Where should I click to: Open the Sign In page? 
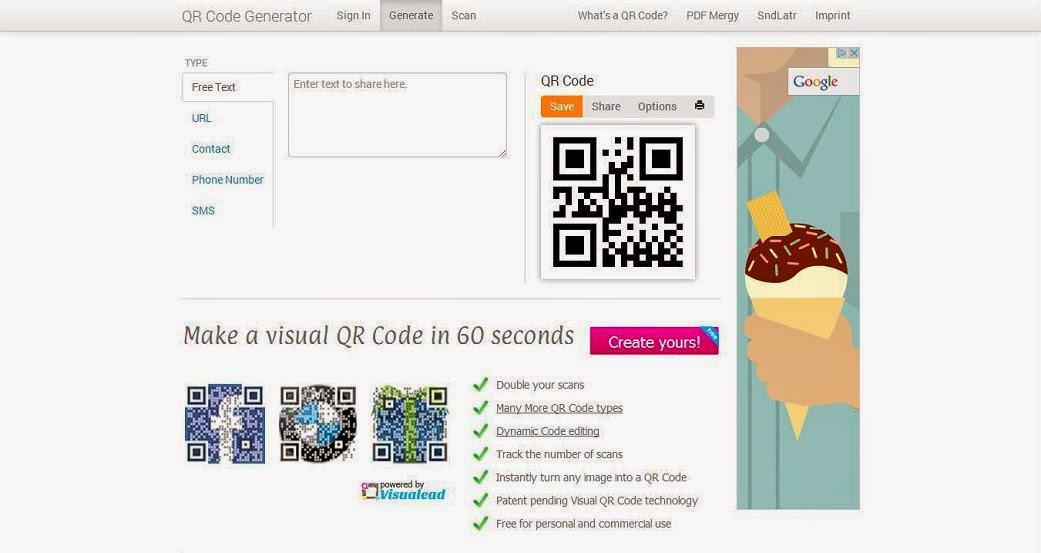tap(353, 15)
